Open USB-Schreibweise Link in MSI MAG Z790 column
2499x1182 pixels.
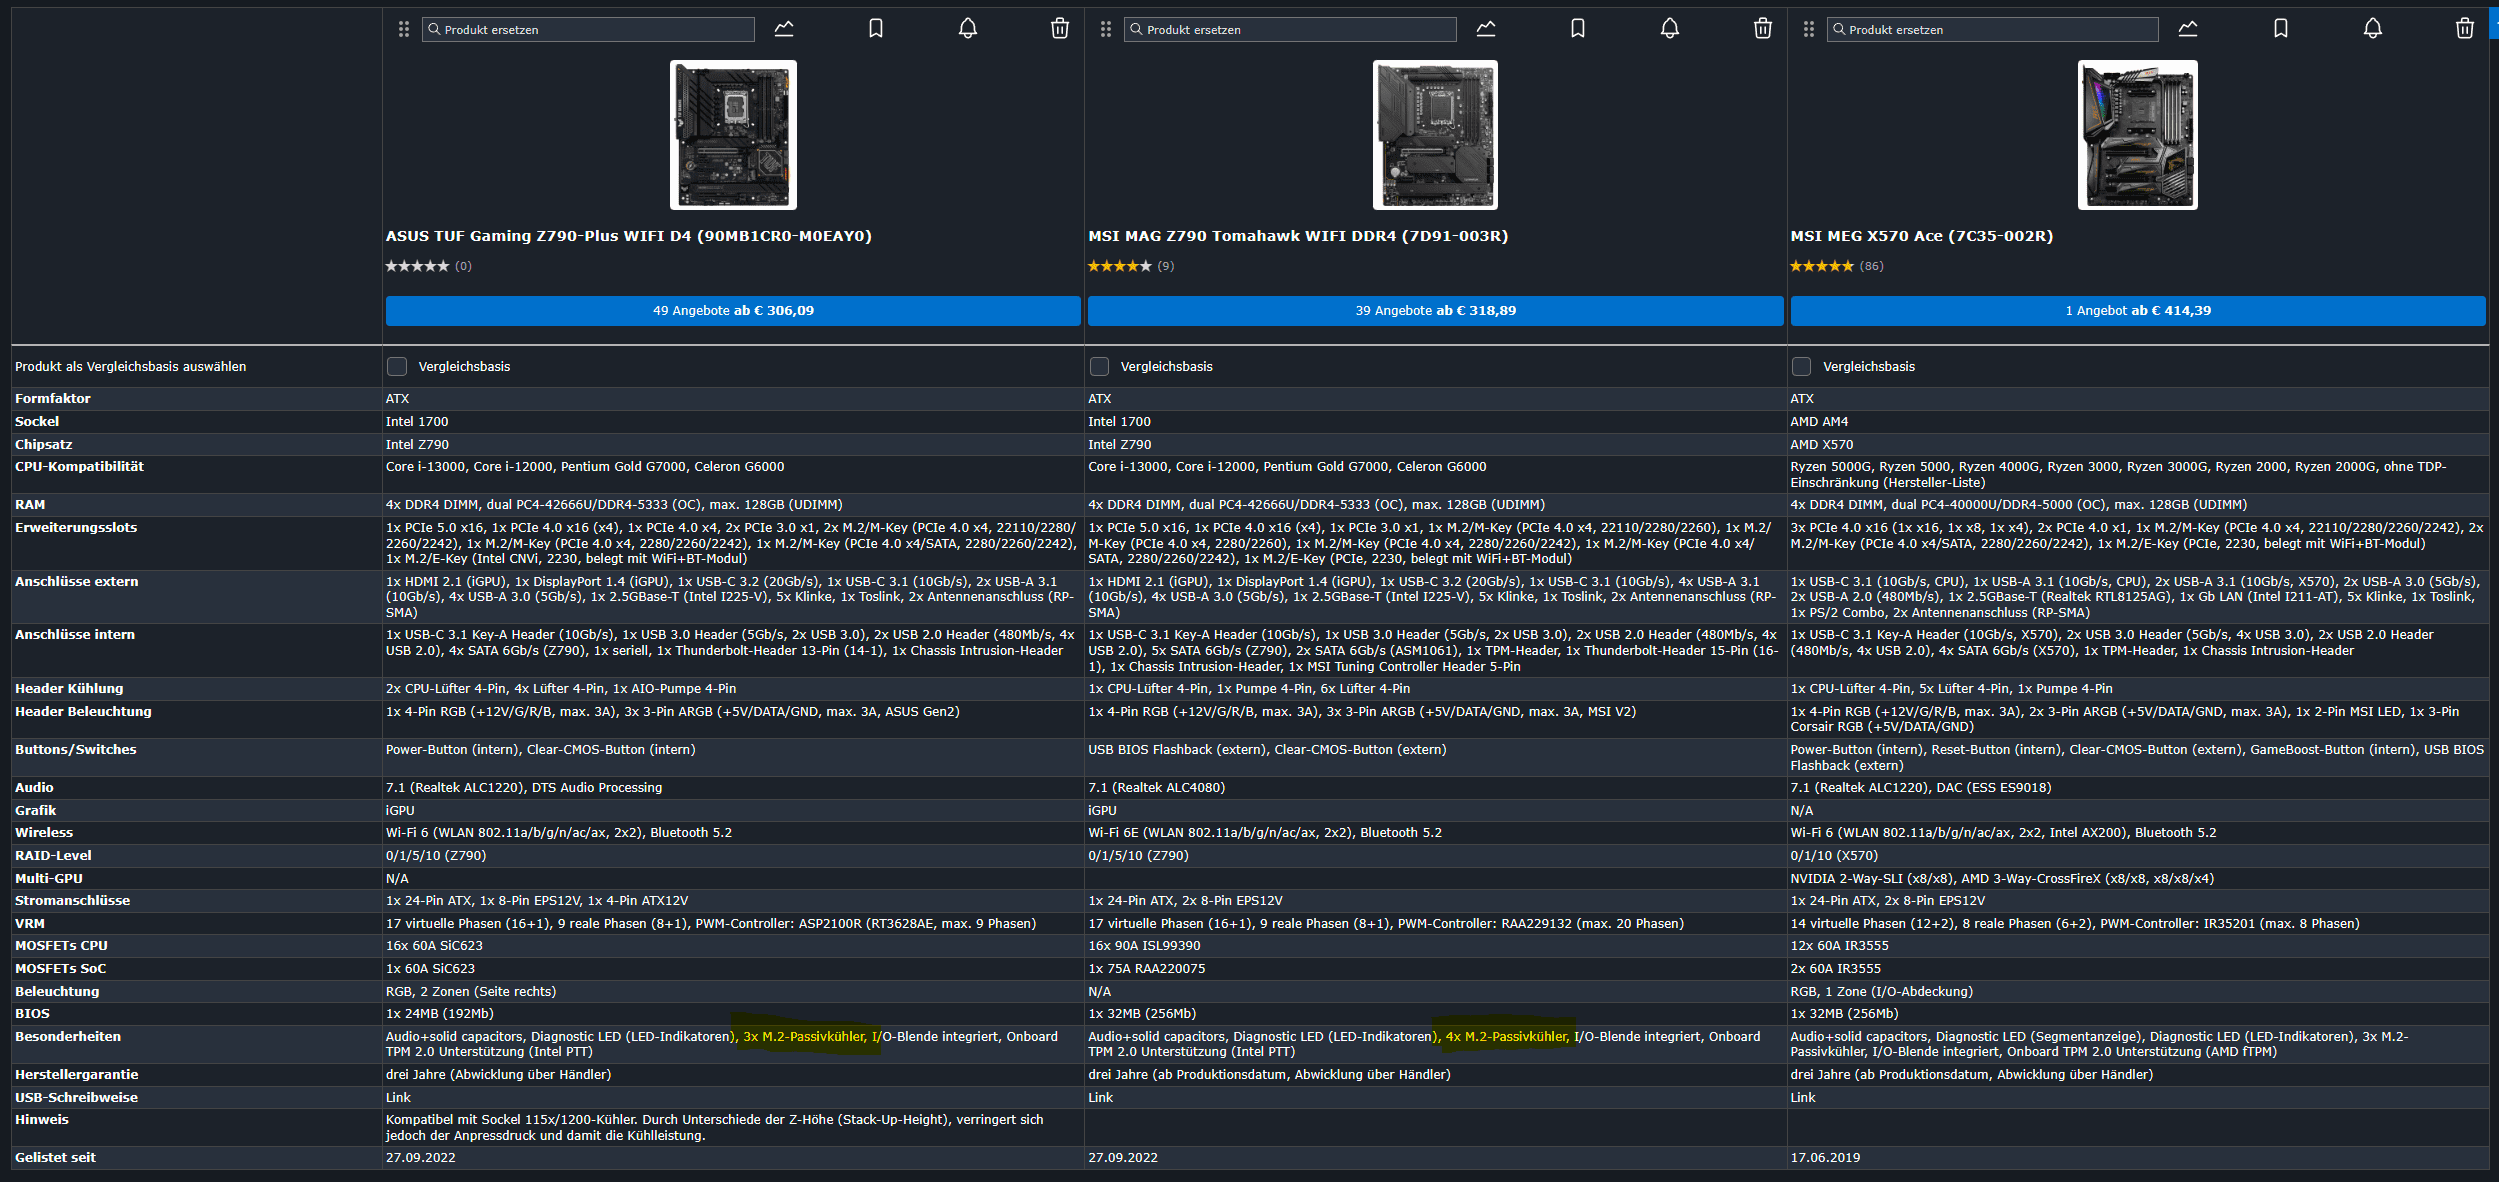pos(1100,1098)
